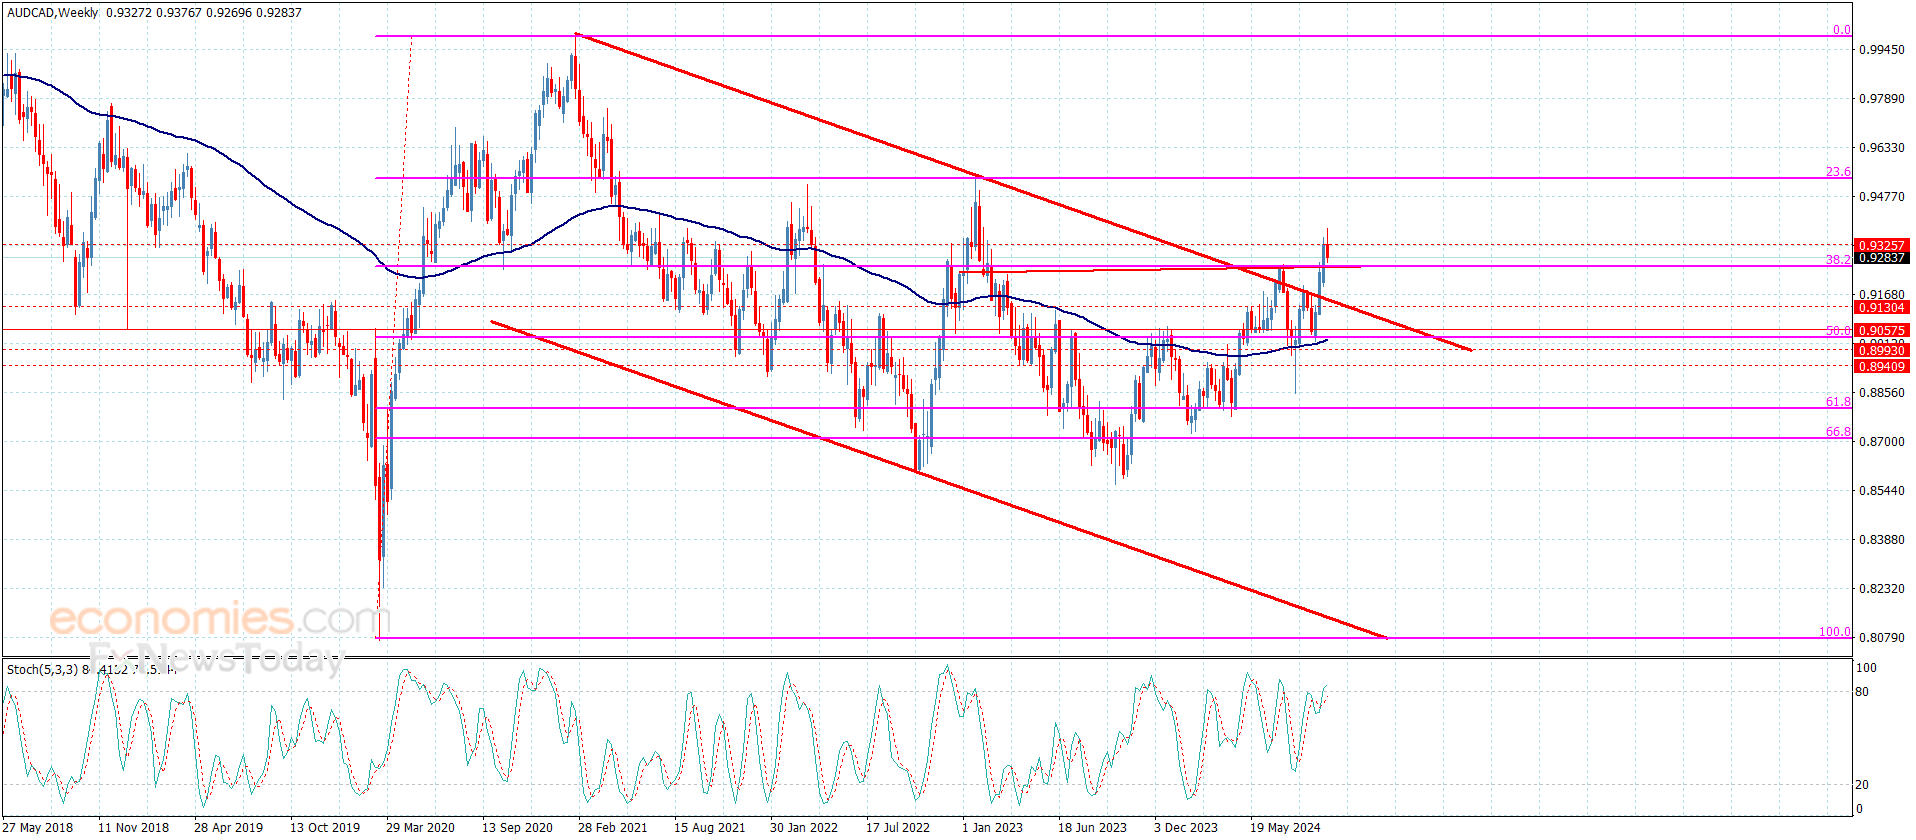Click the 0.83880 price axis label
This screenshot has height=840, width=1916.
(1881, 540)
